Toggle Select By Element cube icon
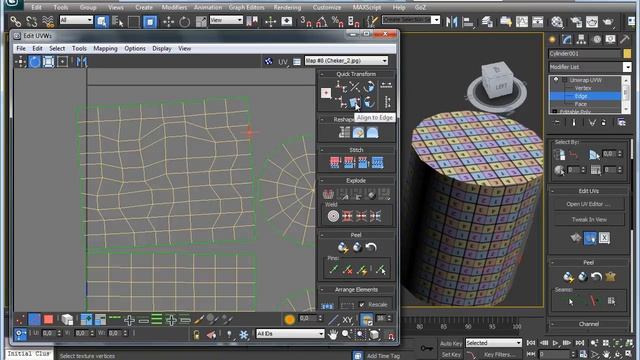 (x=67, y=320)
